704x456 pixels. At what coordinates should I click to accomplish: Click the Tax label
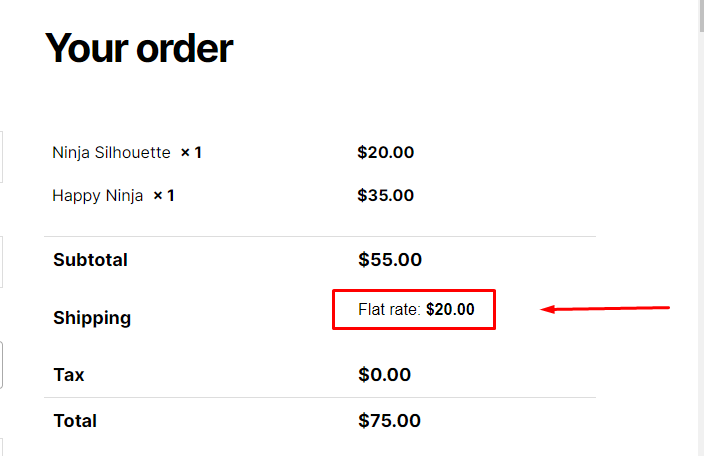pos(69,375)
